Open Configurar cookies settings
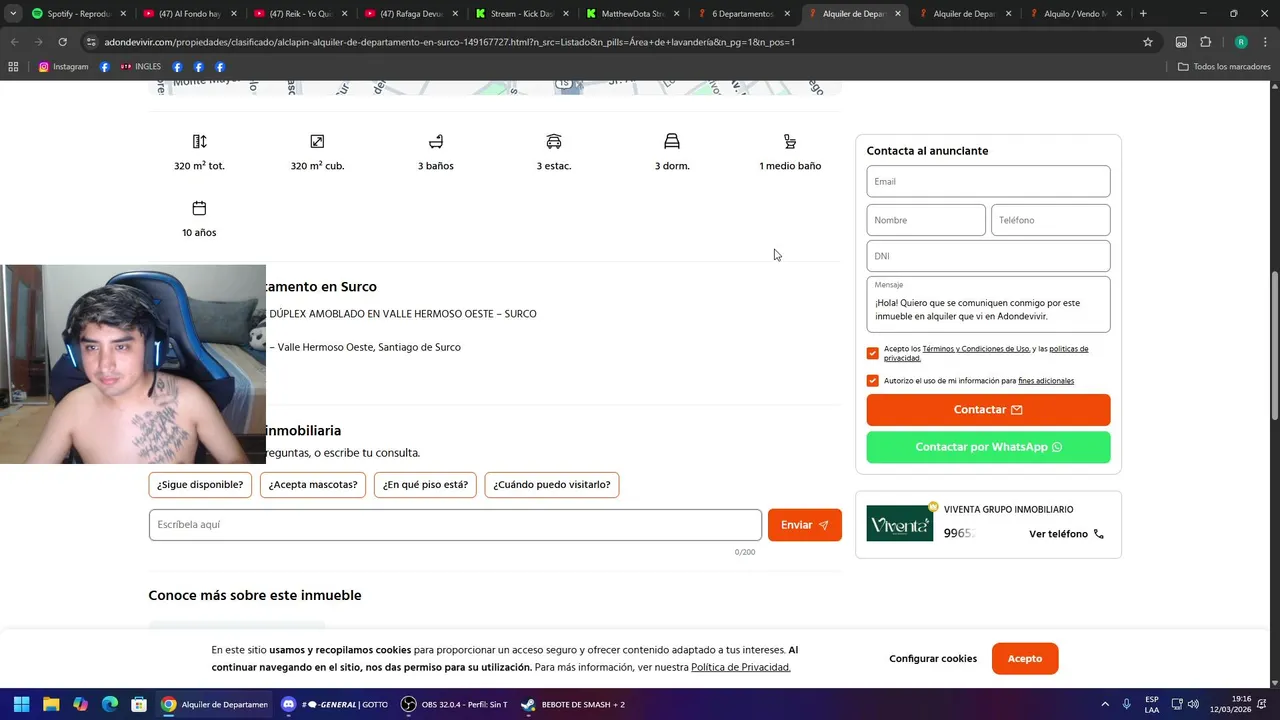 (x=933, y=659)
